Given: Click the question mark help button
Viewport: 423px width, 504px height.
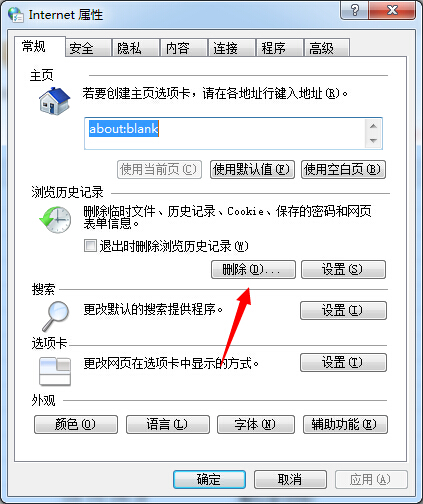Looking at the screenshot, I should pos(355,10).
